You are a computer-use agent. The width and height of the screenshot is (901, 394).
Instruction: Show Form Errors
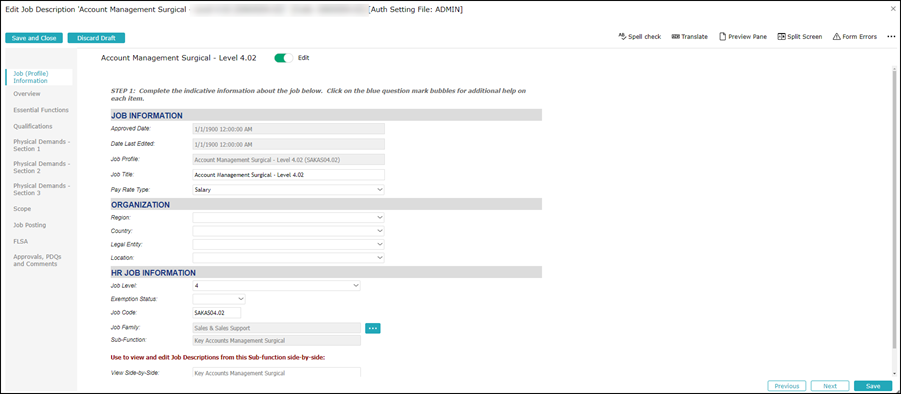(854, 37)
